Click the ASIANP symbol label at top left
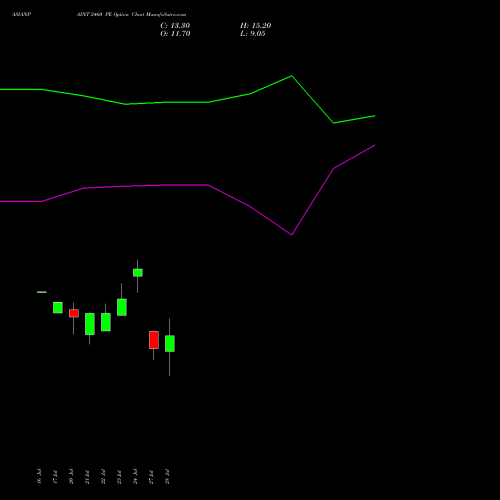Viewport: 500px width, 500px height. tap(21, 15)
